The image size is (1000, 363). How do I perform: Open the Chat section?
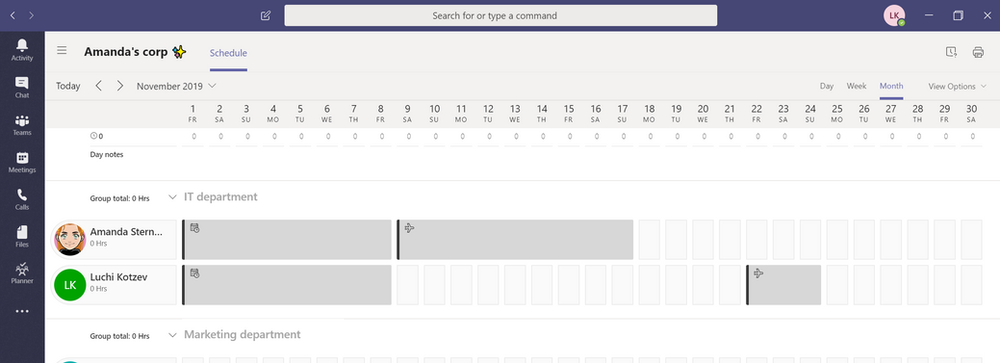(22, 87)
